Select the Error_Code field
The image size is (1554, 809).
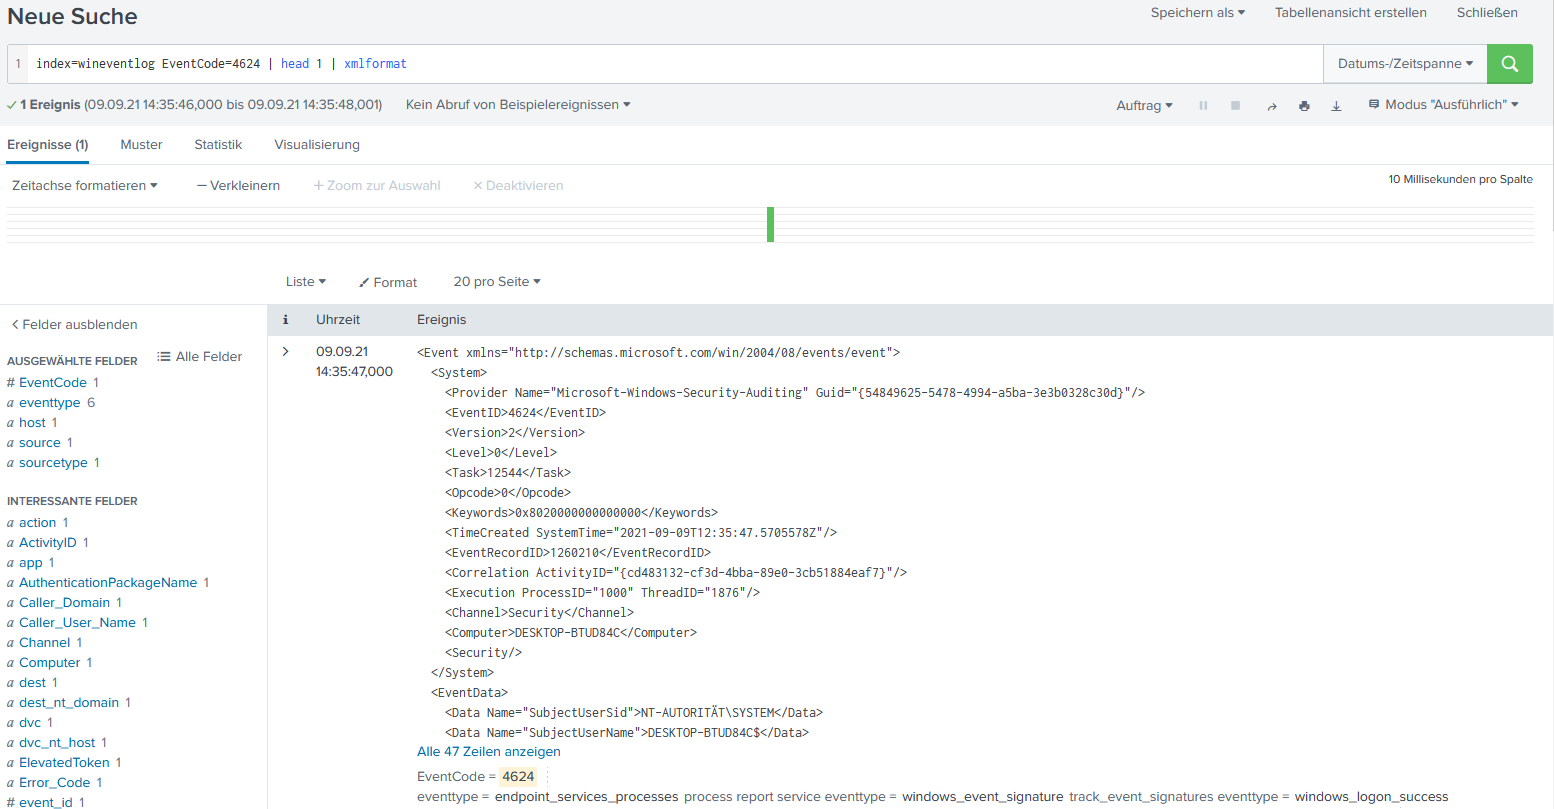[55, 783]
